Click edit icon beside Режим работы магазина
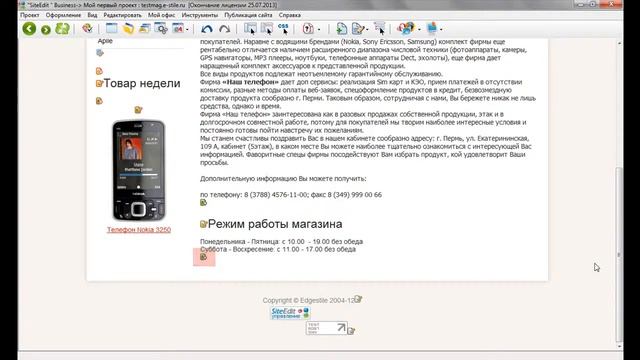640x360 pixels. [204, 224]
